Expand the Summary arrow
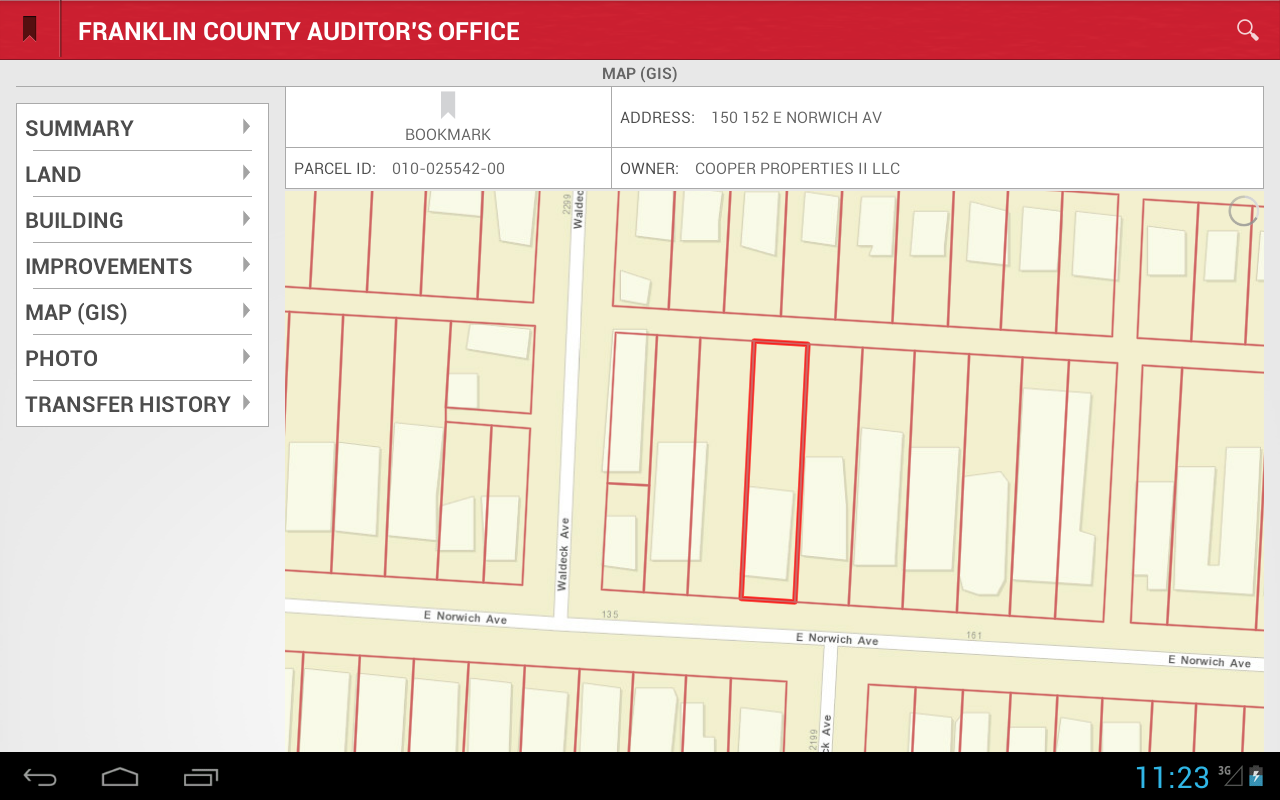This screenshot has height=800, width=1280. (x=246, y=127)
